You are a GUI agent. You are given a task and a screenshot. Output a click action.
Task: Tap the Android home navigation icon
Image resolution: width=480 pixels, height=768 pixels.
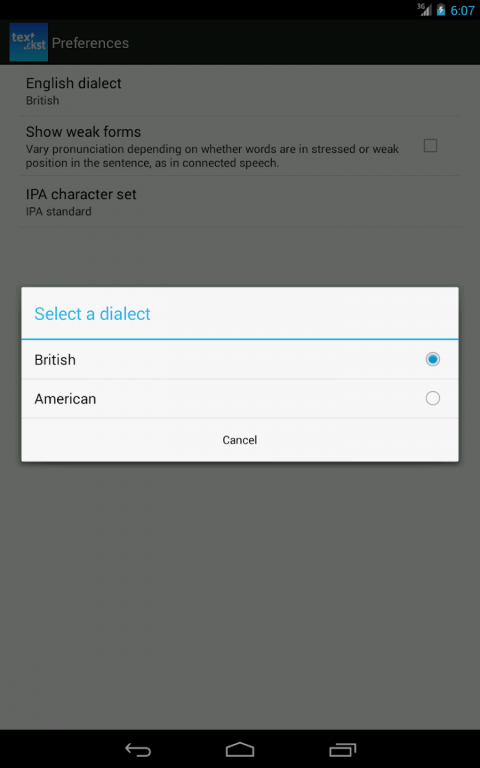[x=240, y=749]
